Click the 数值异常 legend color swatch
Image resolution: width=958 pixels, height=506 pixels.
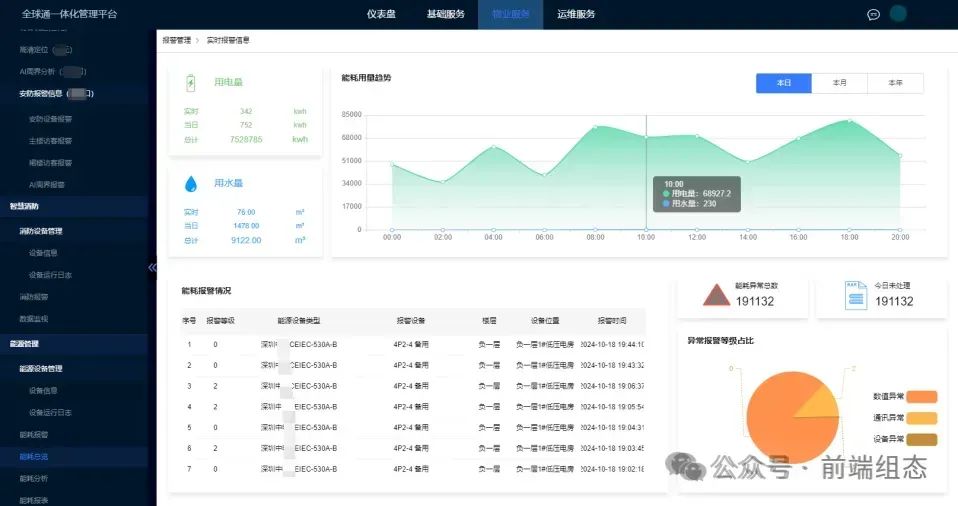922,397
